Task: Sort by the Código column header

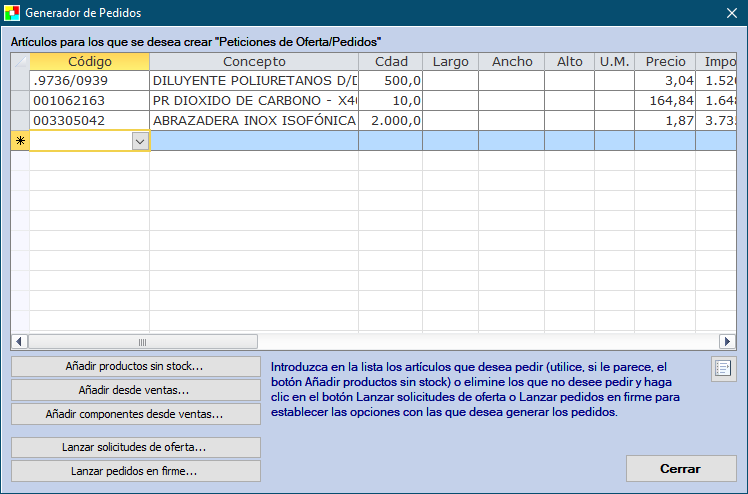Action: [89, 62]
